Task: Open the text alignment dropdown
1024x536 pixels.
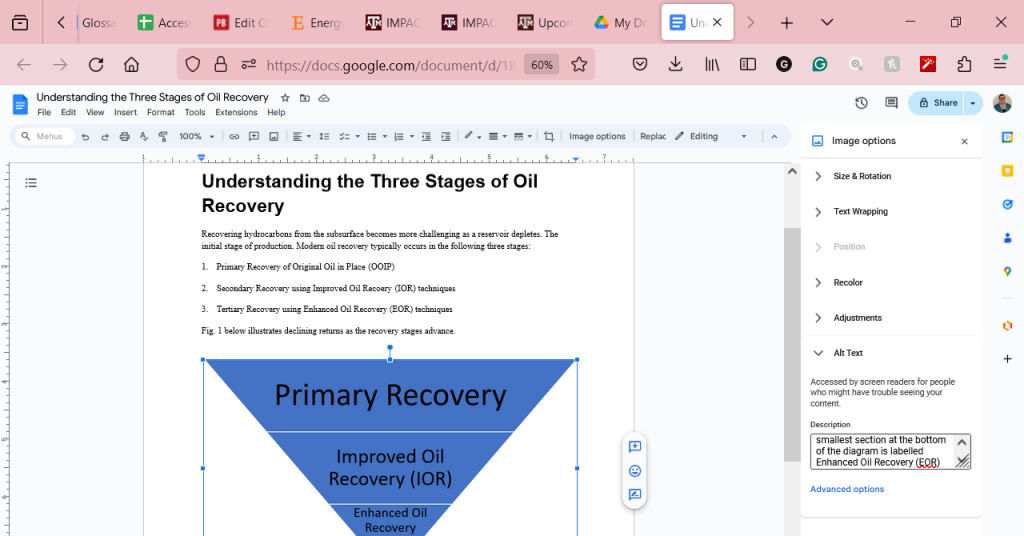Action: tap(301, 136)
